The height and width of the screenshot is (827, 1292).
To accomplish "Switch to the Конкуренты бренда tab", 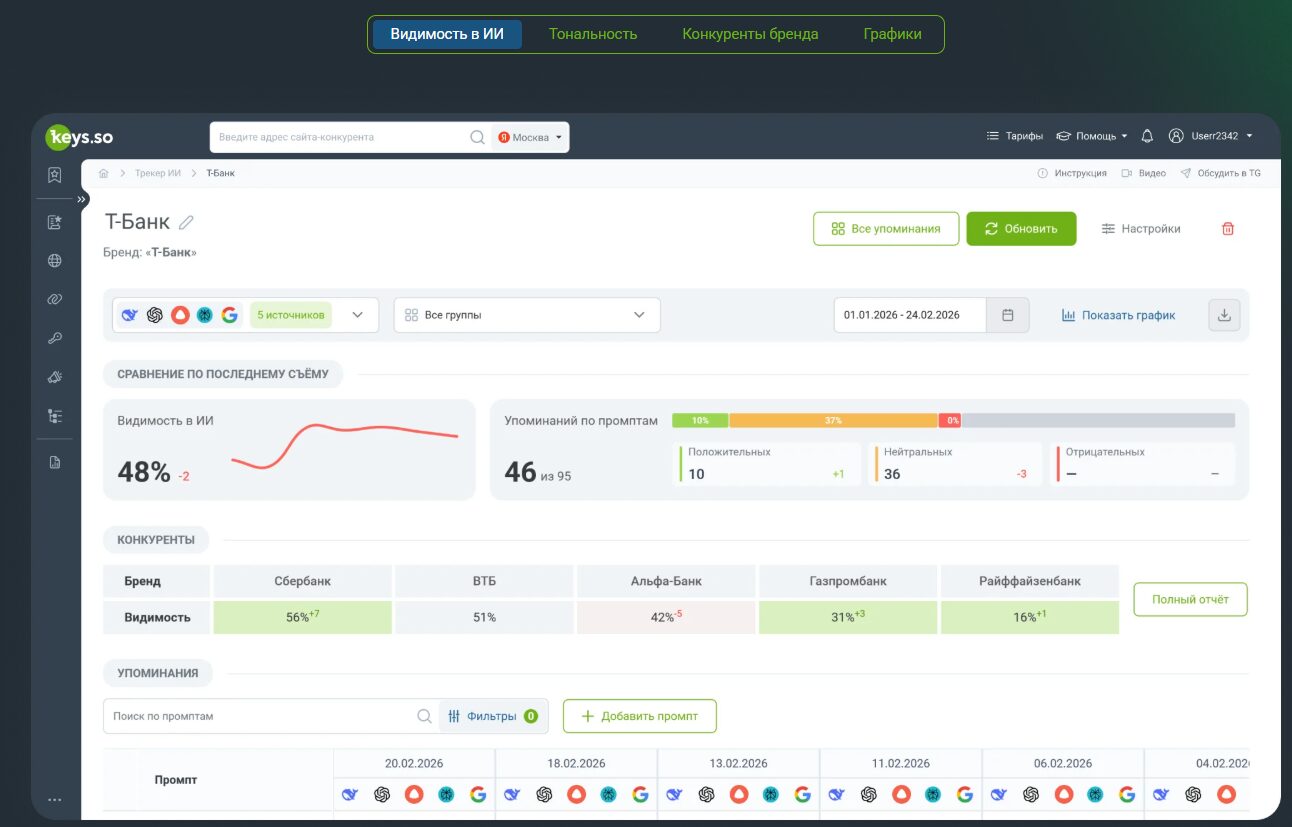I will (x=750, y=34).
